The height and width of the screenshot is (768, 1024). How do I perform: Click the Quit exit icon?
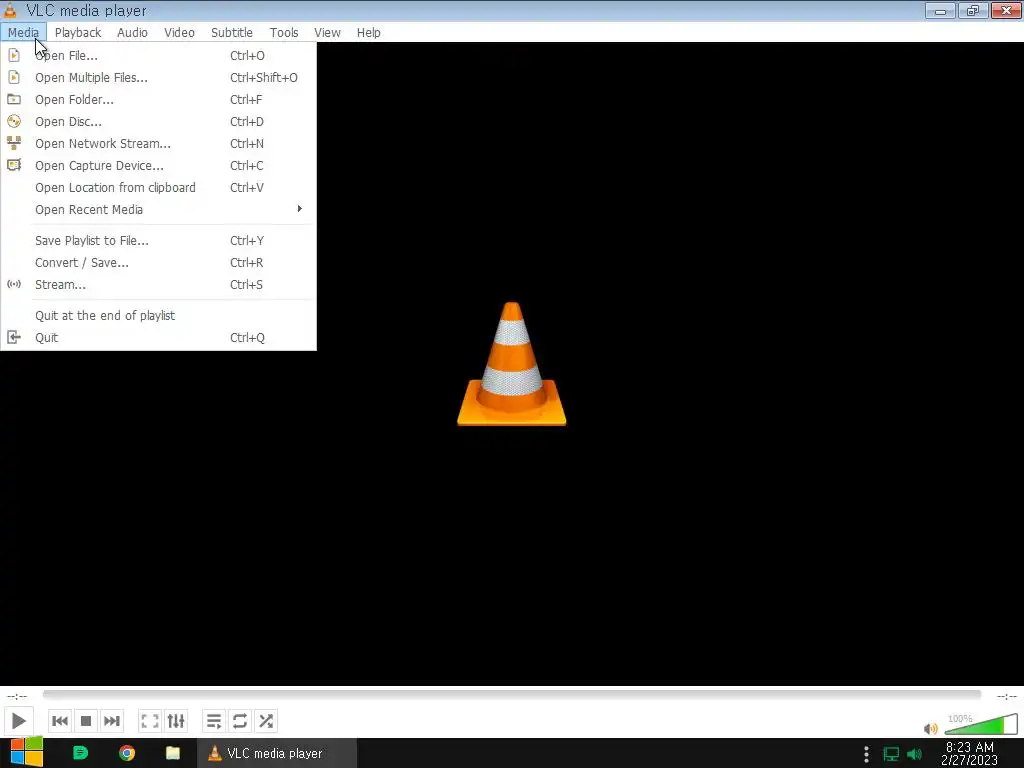pos(14,338)
